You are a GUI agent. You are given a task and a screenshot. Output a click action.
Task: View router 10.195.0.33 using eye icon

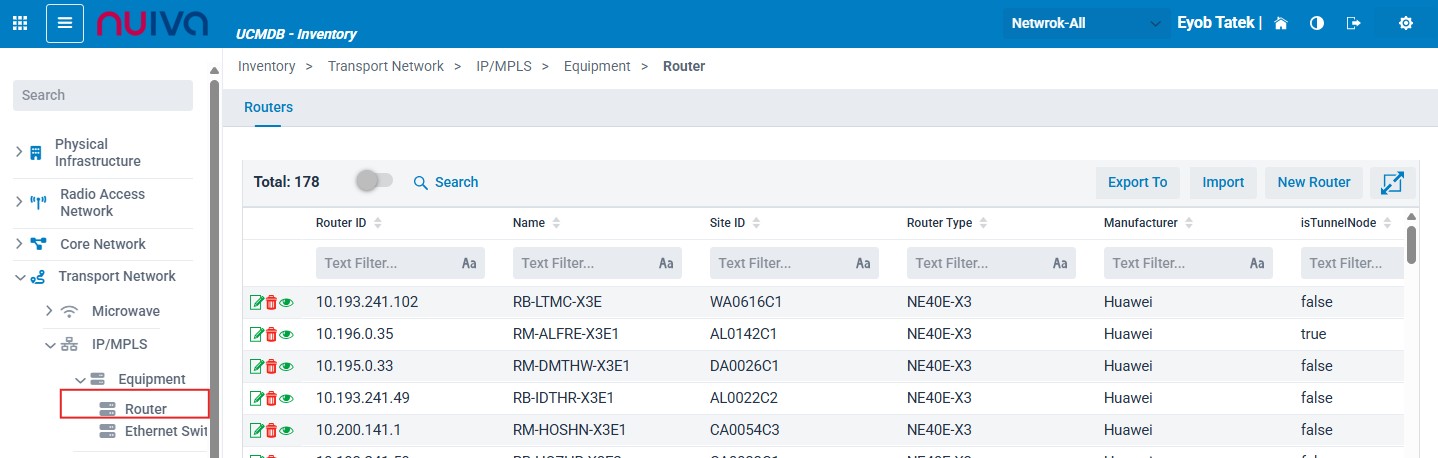286,367
